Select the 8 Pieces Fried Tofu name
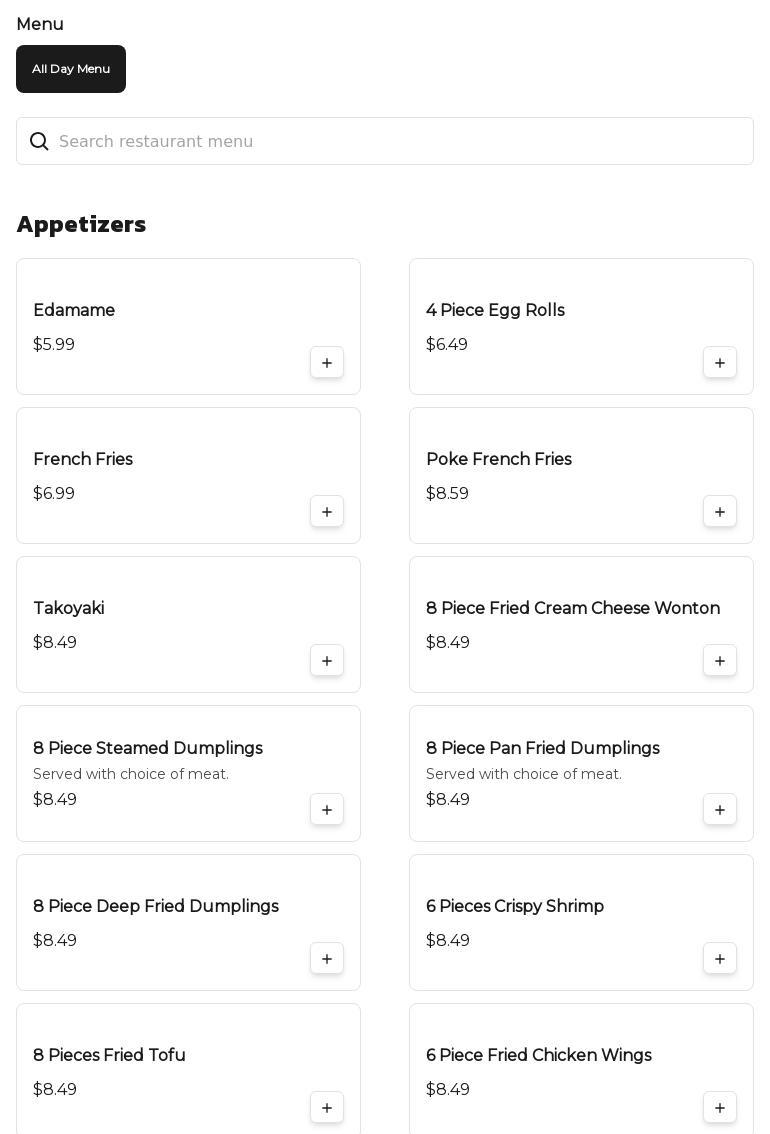This screenshot has height=1134, width=770. coord(109,1055)
